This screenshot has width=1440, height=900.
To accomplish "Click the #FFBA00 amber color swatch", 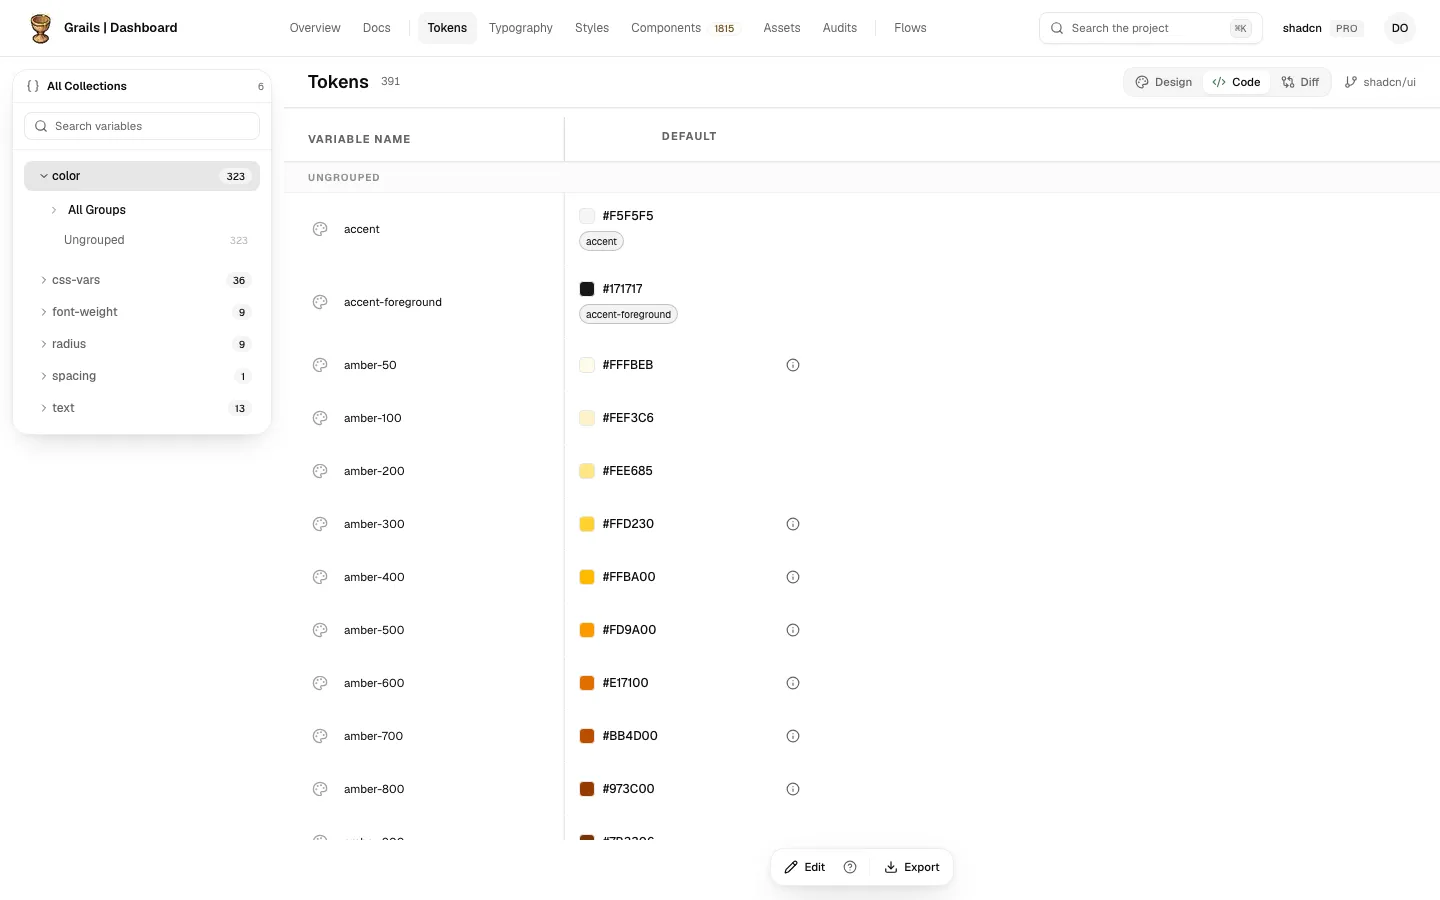I will point(587,577).
